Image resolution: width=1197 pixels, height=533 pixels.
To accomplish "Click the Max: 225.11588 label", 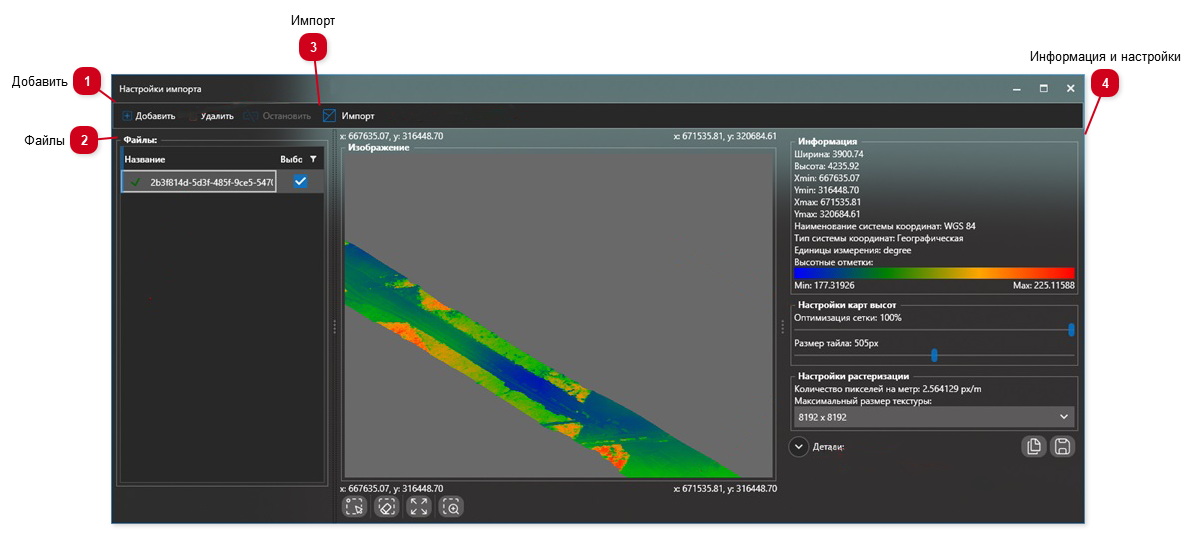I will (1043, 285).
